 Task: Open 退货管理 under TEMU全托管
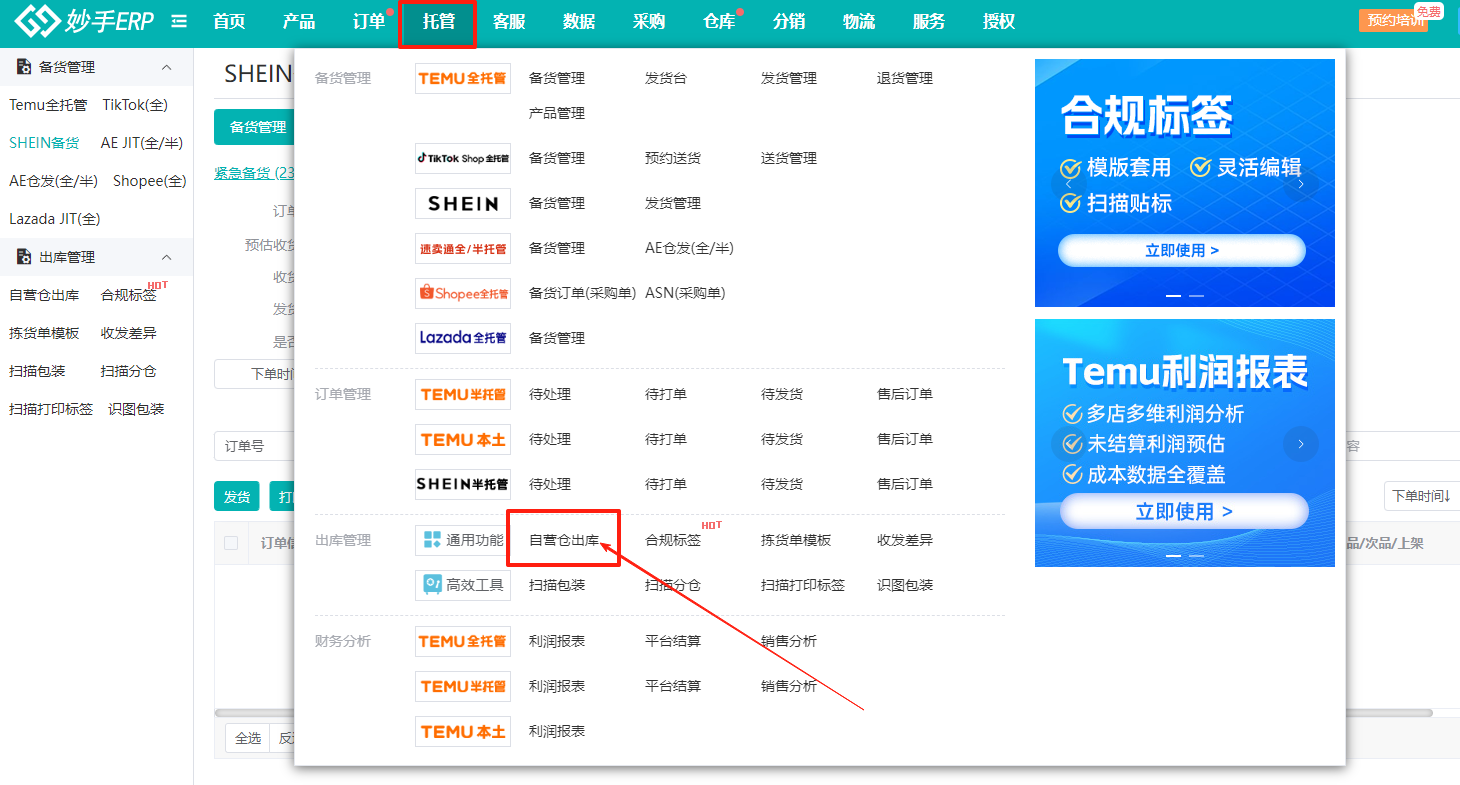(x=905, y=78)
